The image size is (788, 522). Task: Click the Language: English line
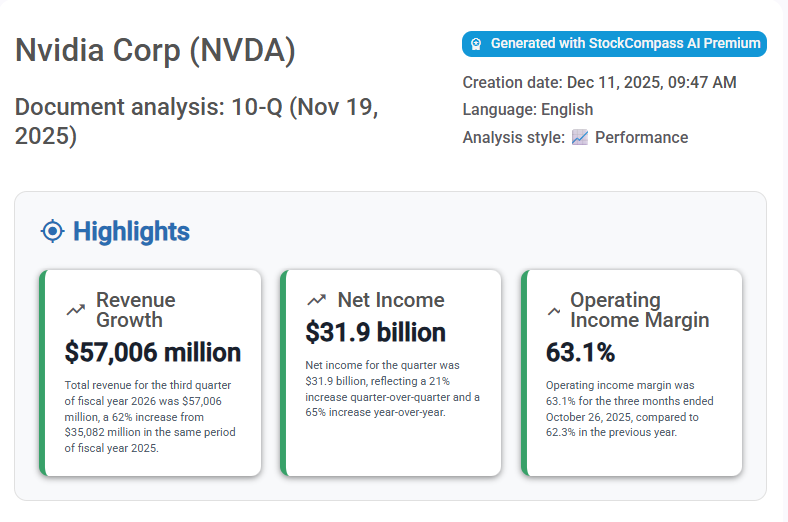point(527,110)
